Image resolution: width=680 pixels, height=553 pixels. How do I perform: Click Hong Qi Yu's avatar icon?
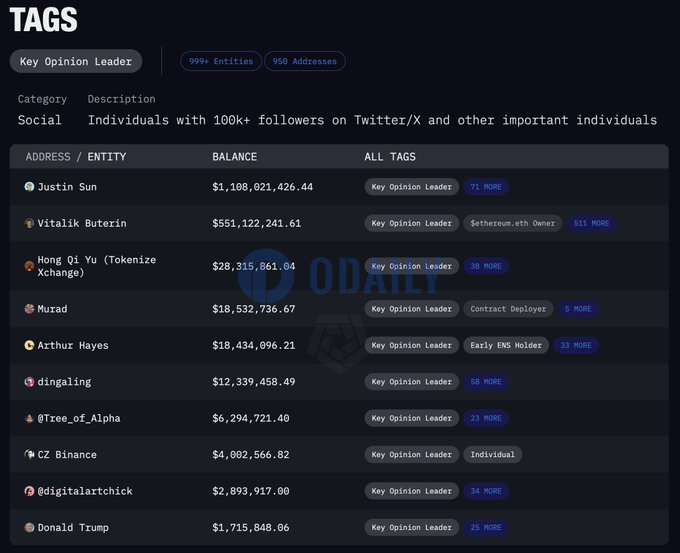click(x=29, y=266)
